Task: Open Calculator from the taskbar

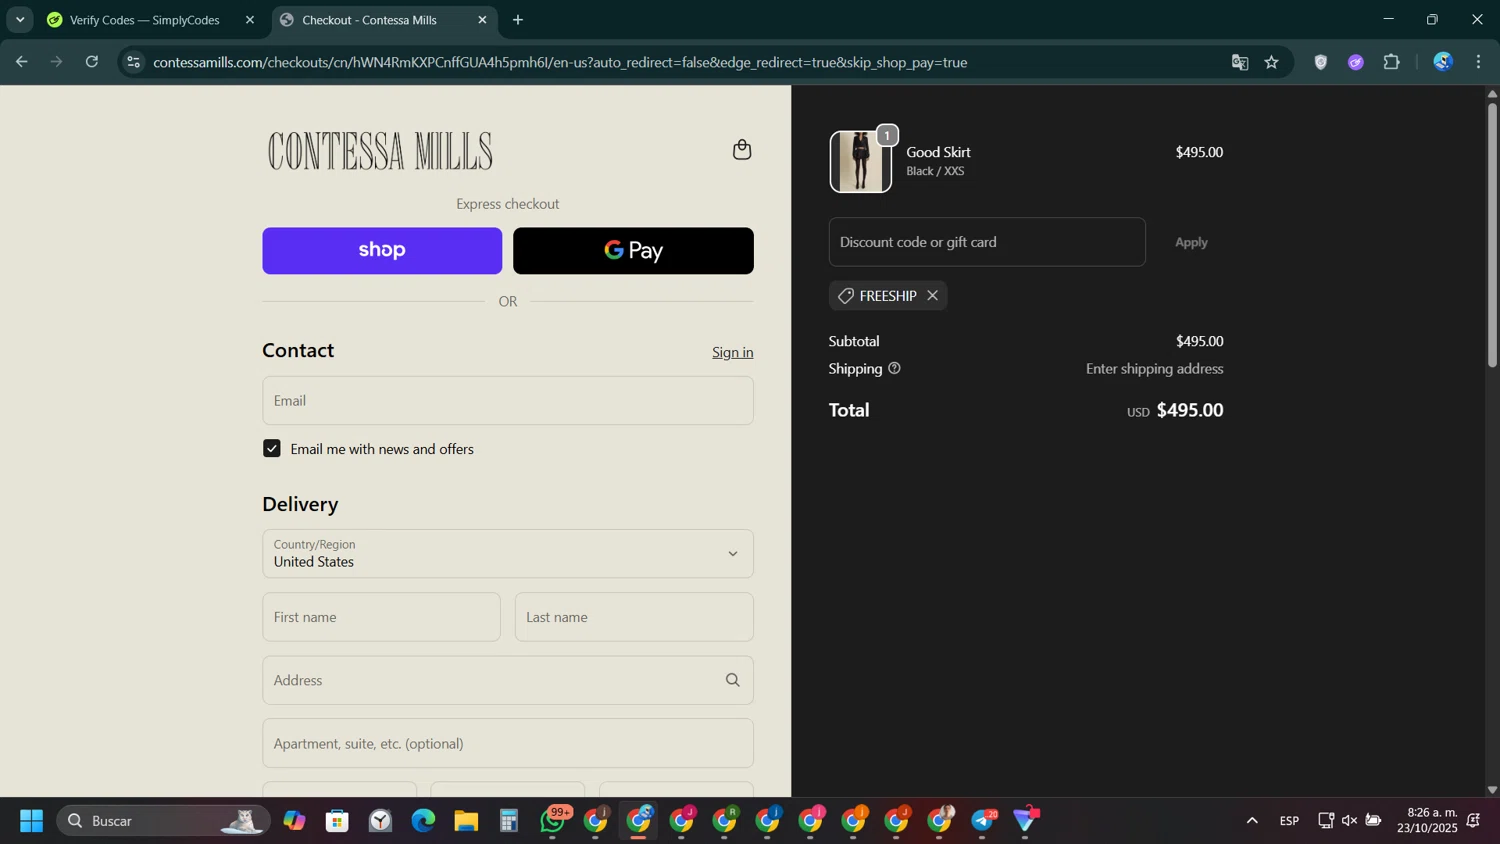Action: click(x=509, y=821)
